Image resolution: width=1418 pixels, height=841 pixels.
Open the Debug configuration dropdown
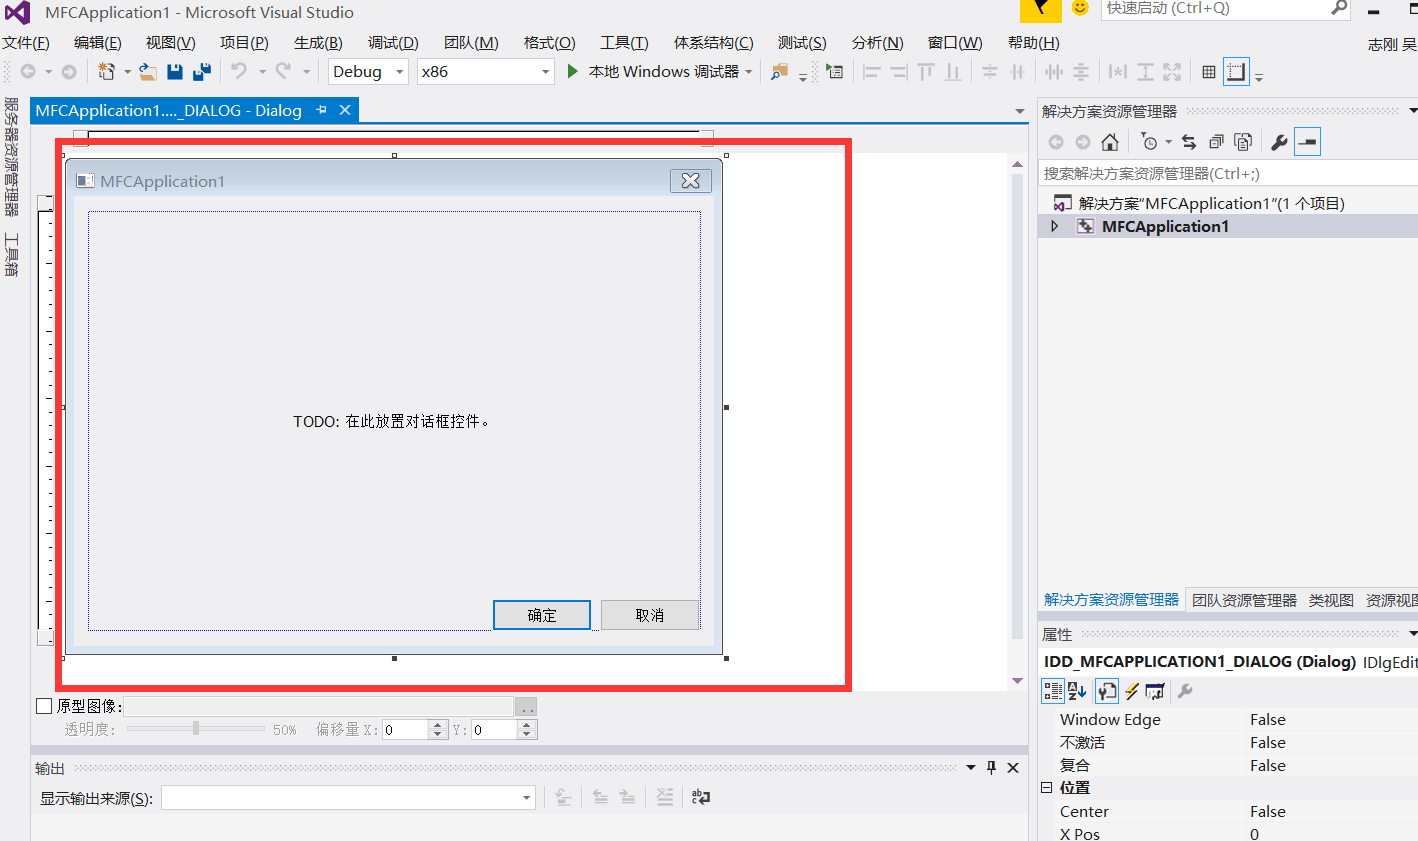pos(399,72)
